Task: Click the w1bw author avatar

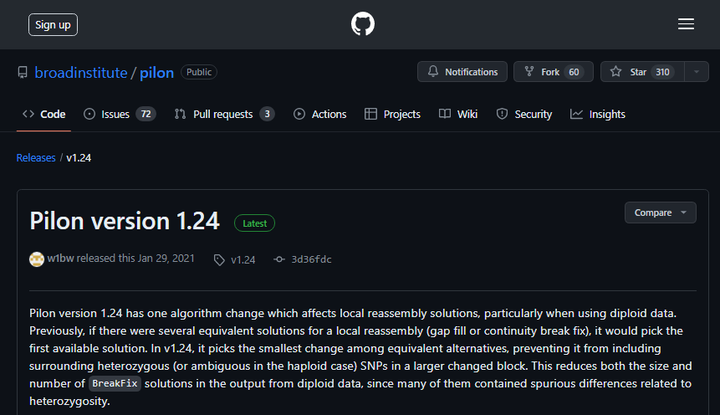Action: (x=37, y=259)
